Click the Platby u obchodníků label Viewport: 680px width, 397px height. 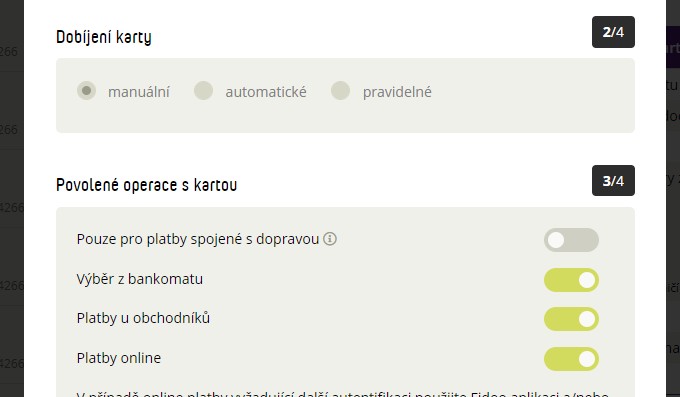pyautogui.click(x=143, y=318)
